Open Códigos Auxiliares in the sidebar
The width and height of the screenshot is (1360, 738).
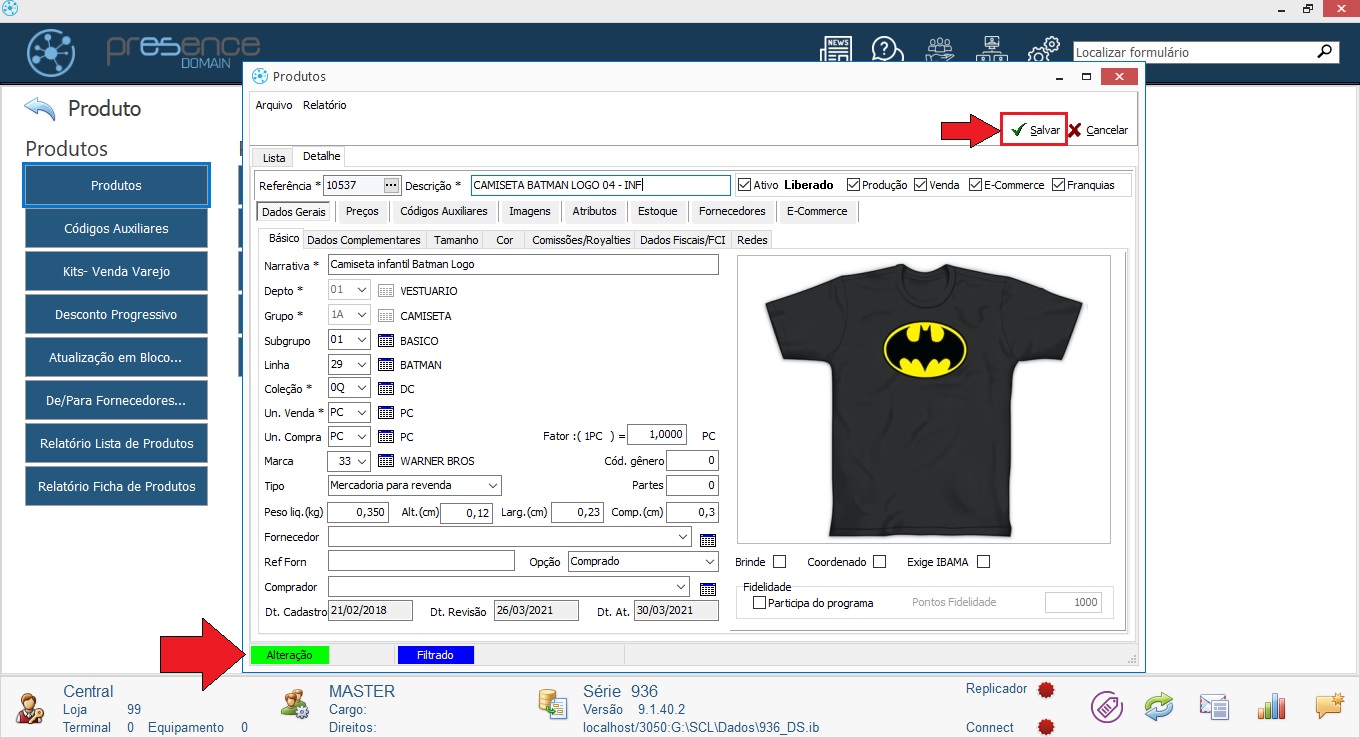tap(116, 228)
